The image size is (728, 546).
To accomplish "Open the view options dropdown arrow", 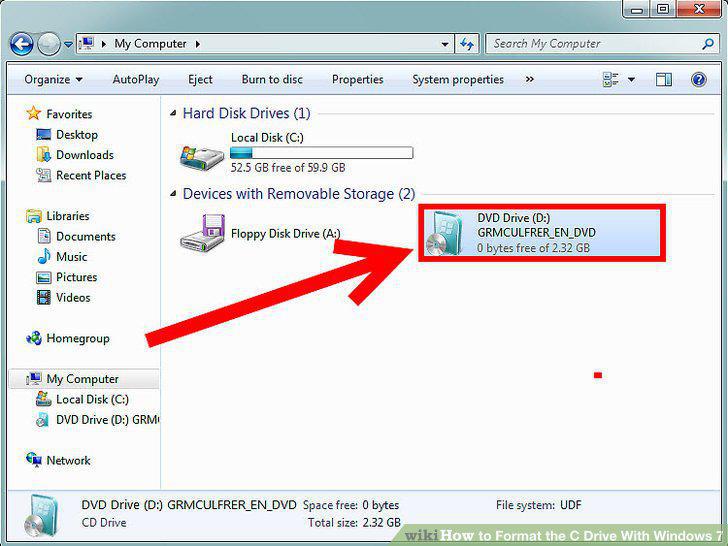I will 631,80.
